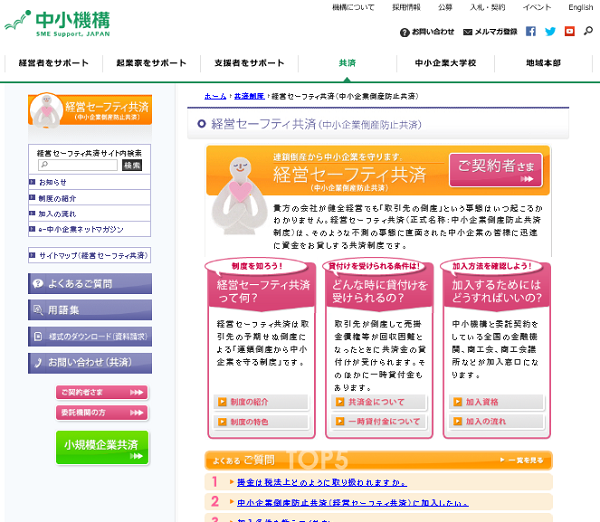Open the 経営セーフティ共済って何? card heading

[262, 291]
